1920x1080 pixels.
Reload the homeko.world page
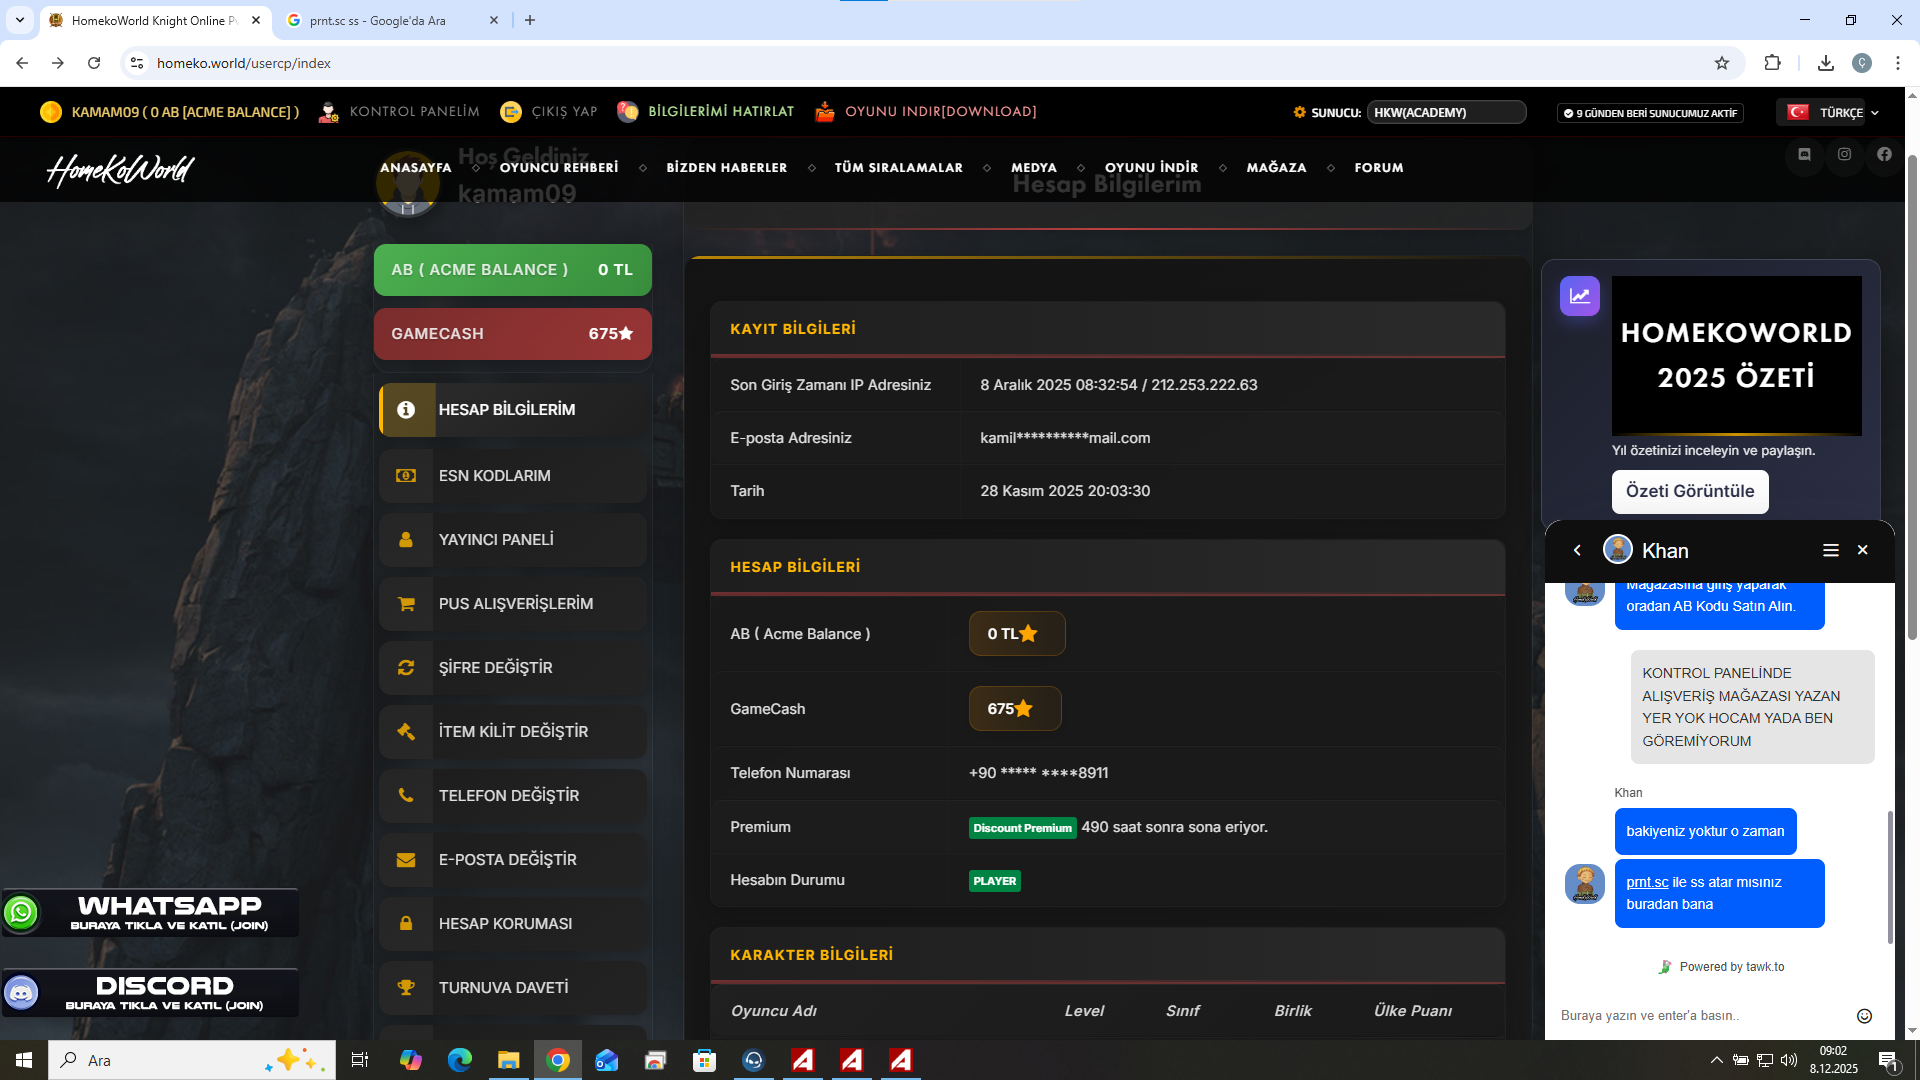click(94, 63)
